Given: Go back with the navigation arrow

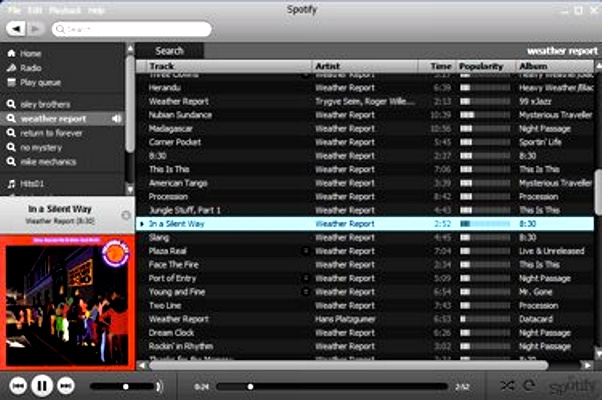Looking at the screenshot, I should [13, 29].
